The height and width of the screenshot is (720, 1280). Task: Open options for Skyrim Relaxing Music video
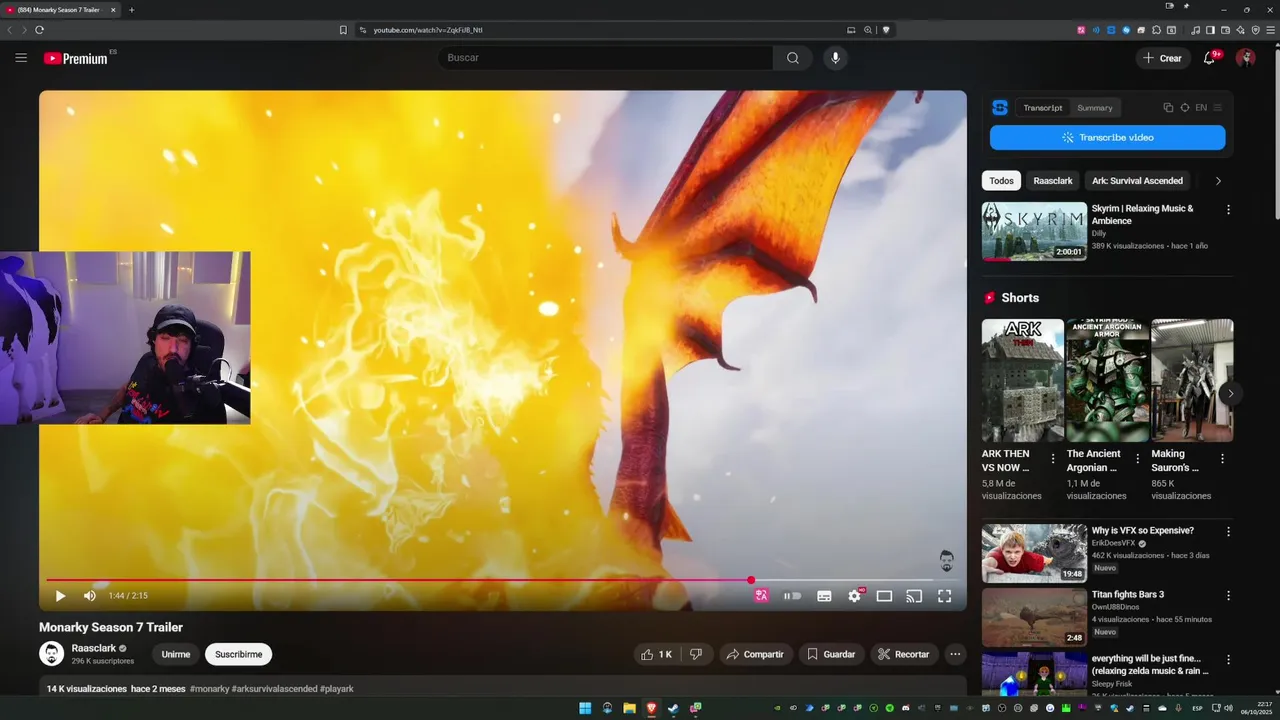click(1228, 210)
